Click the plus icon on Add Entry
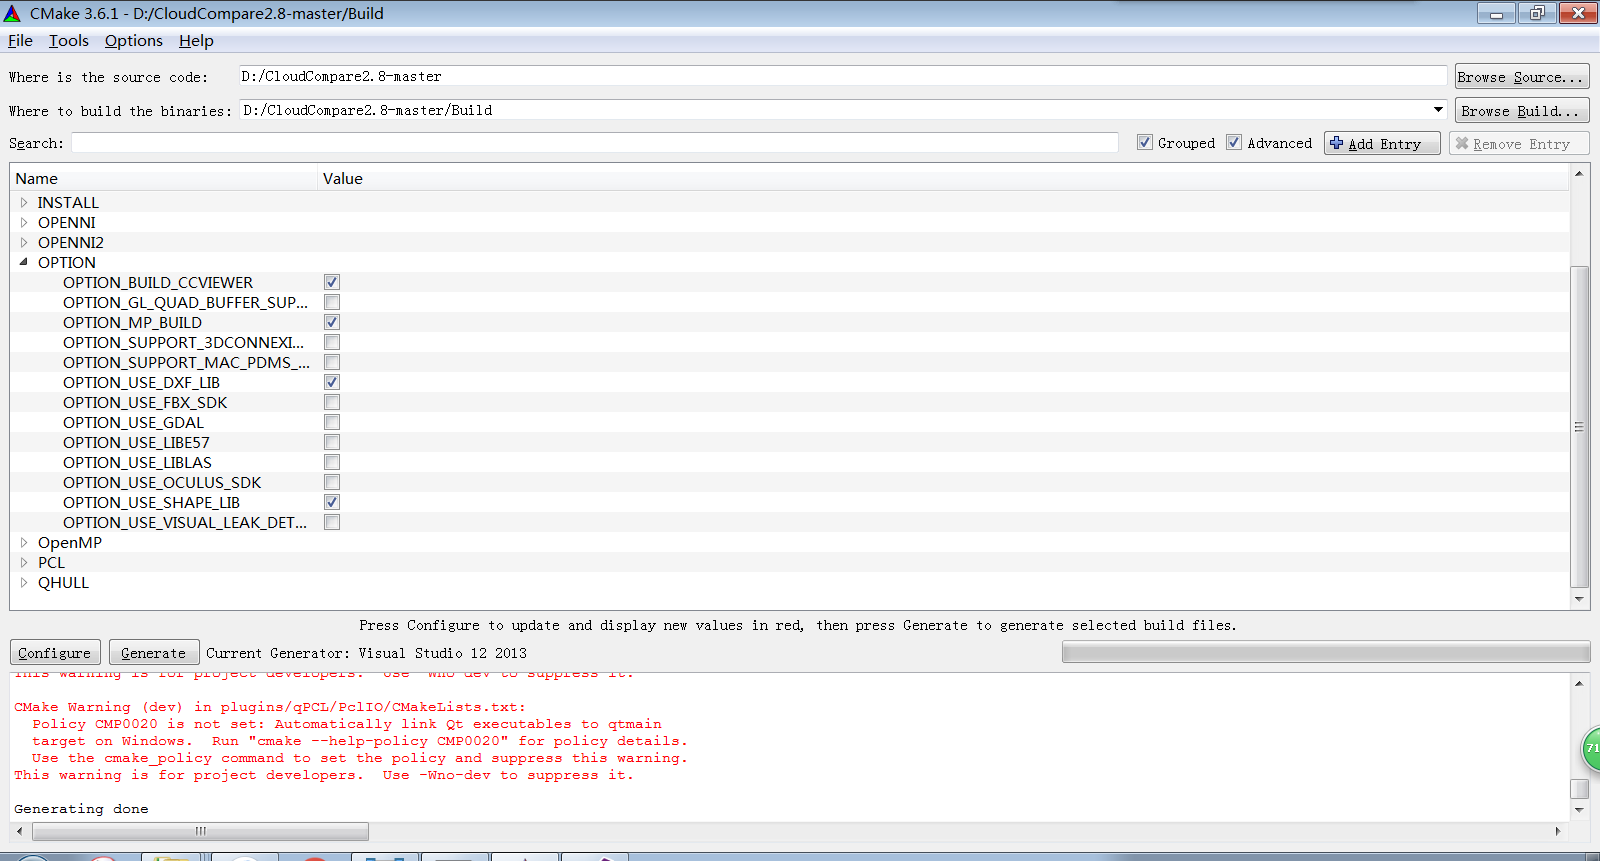This screenshot has width=1600, height=861. click(x=1336, y=143)
